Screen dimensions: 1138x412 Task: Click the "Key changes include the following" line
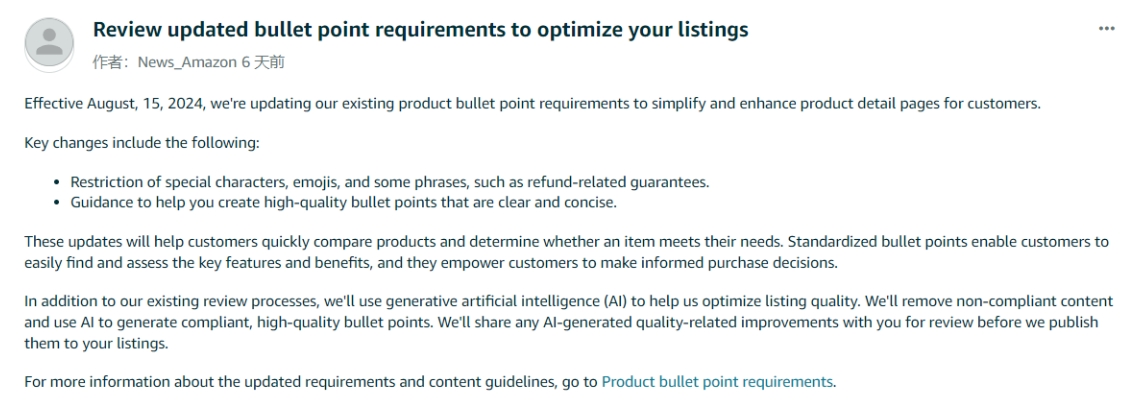point(142,143)
